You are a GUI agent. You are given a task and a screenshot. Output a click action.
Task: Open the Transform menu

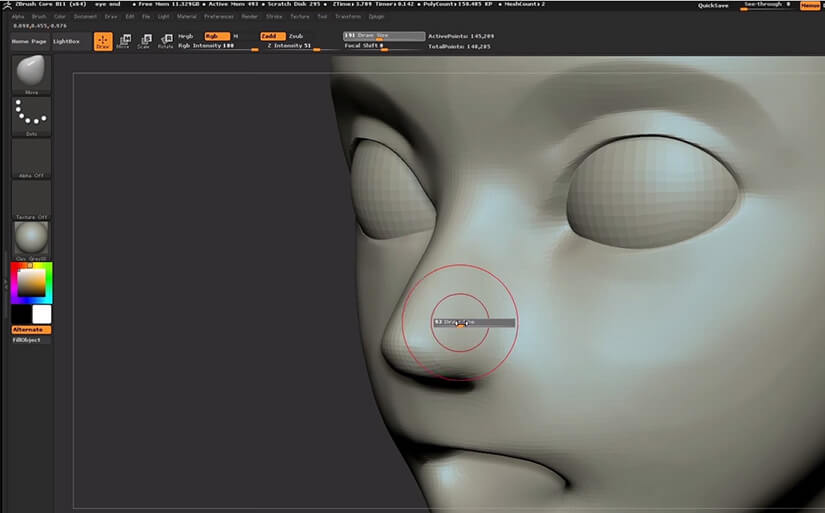pyautogui.click(x=348, y=17)
